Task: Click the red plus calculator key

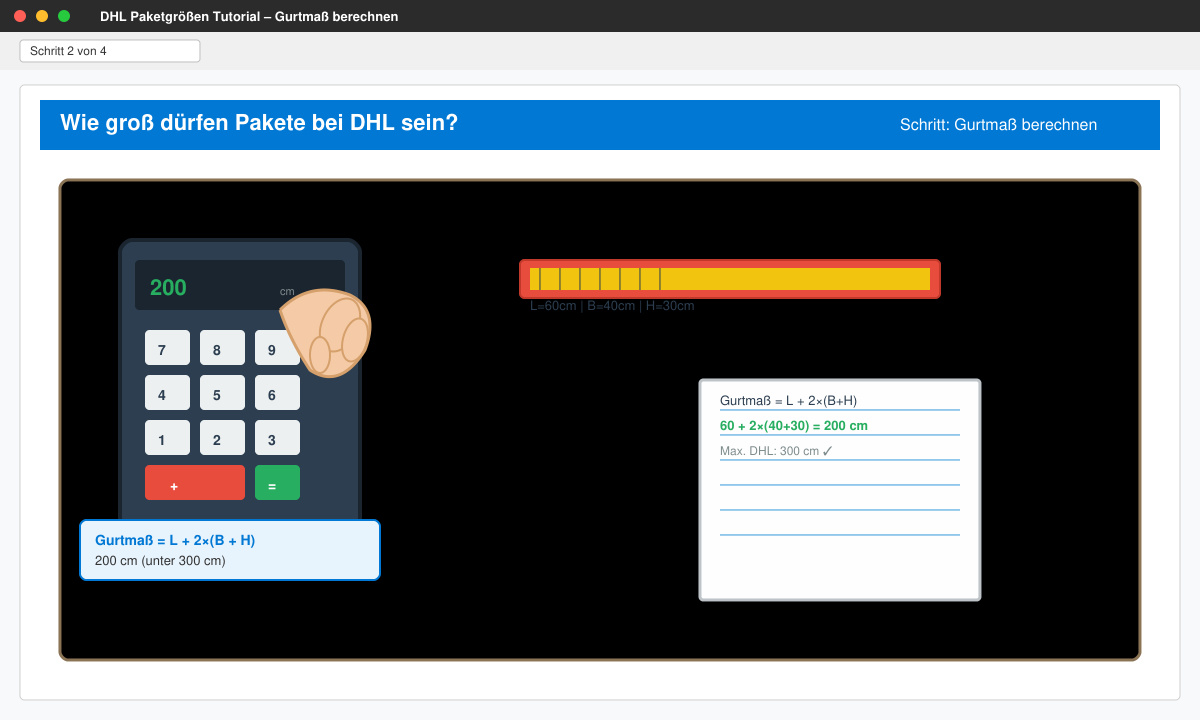Action: tap(195, 483)
